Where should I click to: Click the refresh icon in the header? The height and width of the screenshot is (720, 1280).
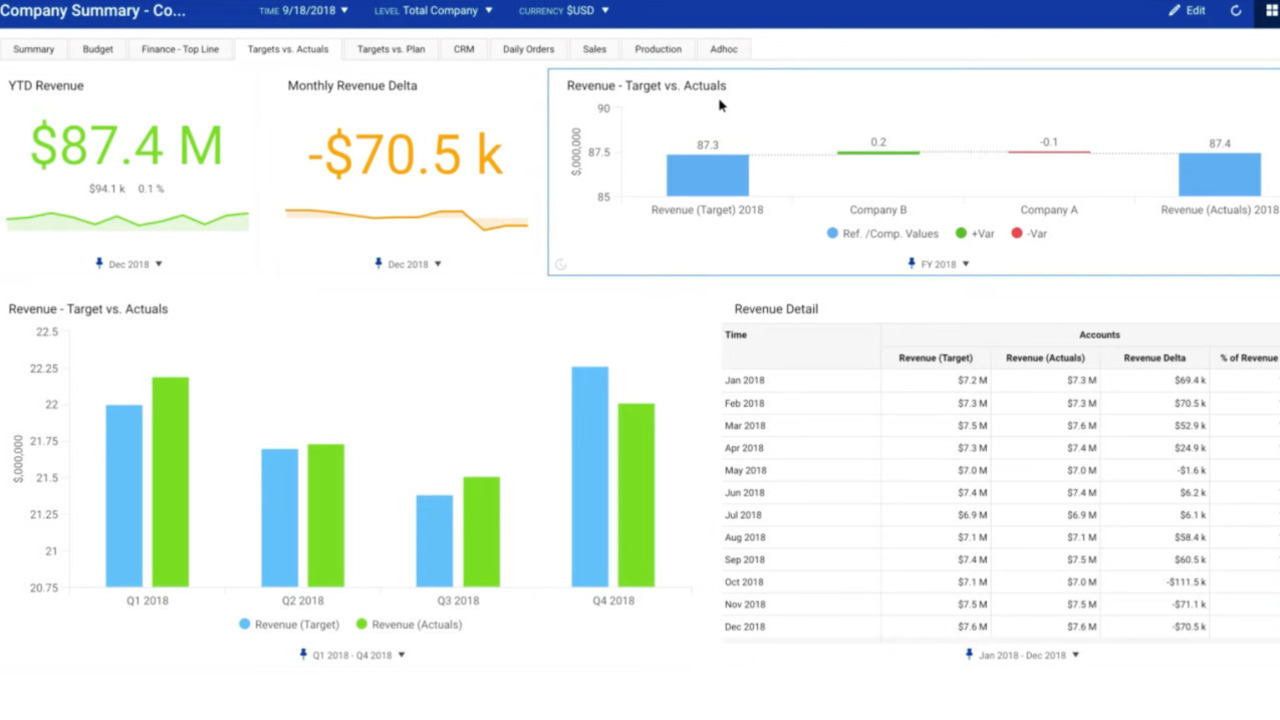point(1236,11)
